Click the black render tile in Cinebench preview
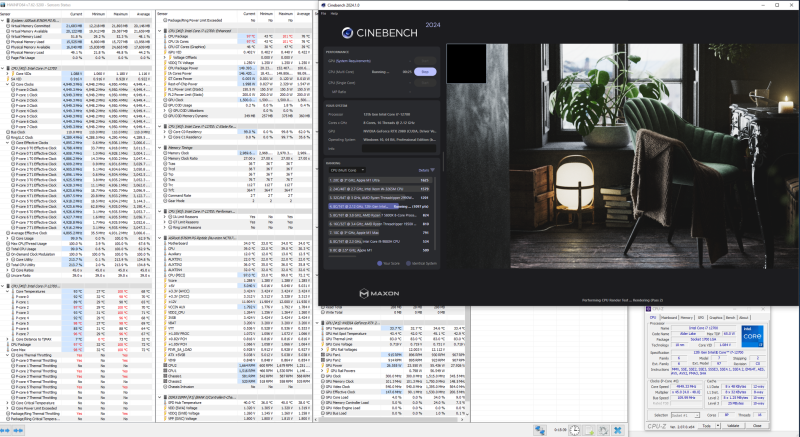800x437 pixels. coord(466,64)
